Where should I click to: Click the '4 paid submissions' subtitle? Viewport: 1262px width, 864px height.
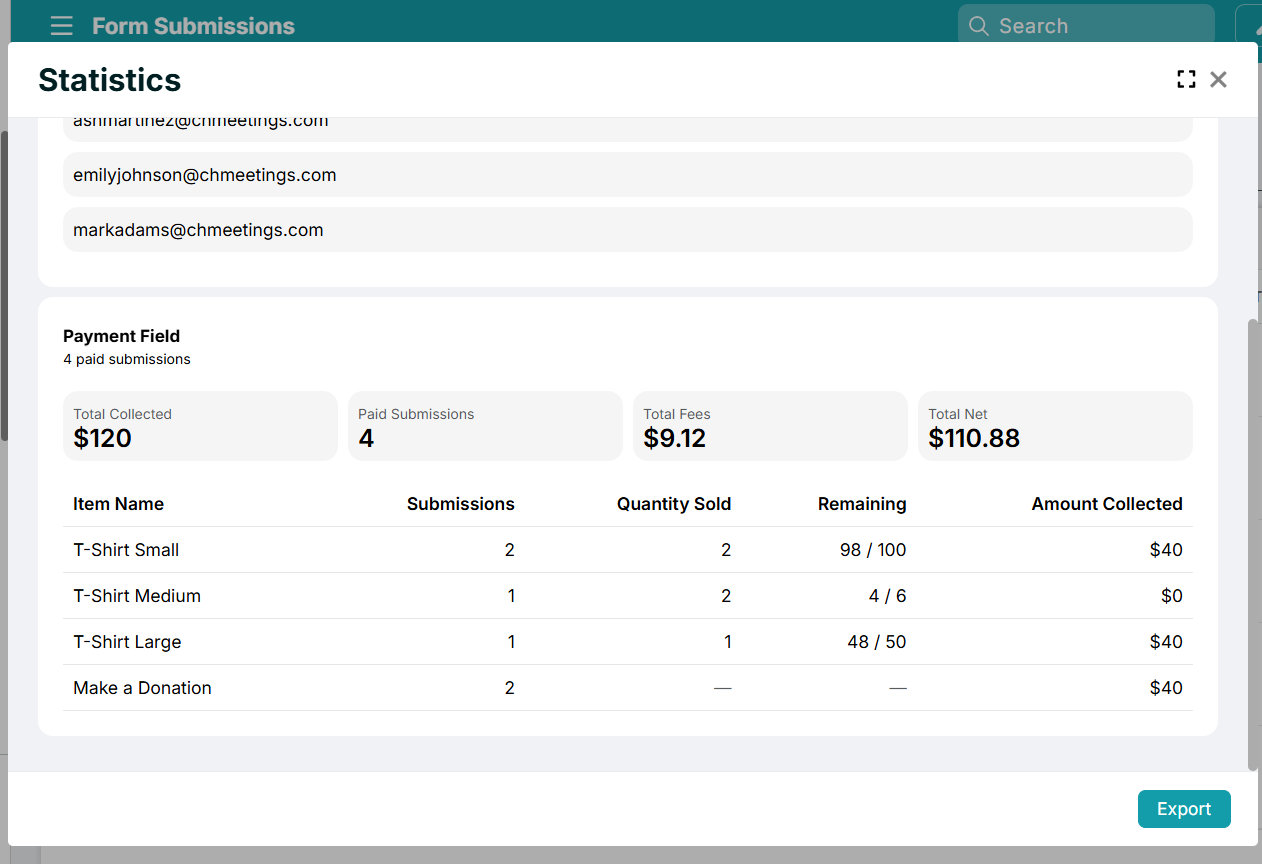coord(127,359)
